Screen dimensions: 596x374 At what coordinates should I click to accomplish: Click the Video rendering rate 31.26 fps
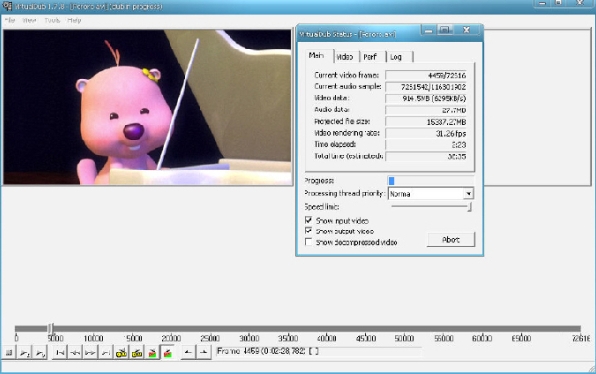(x=426, y=133)
